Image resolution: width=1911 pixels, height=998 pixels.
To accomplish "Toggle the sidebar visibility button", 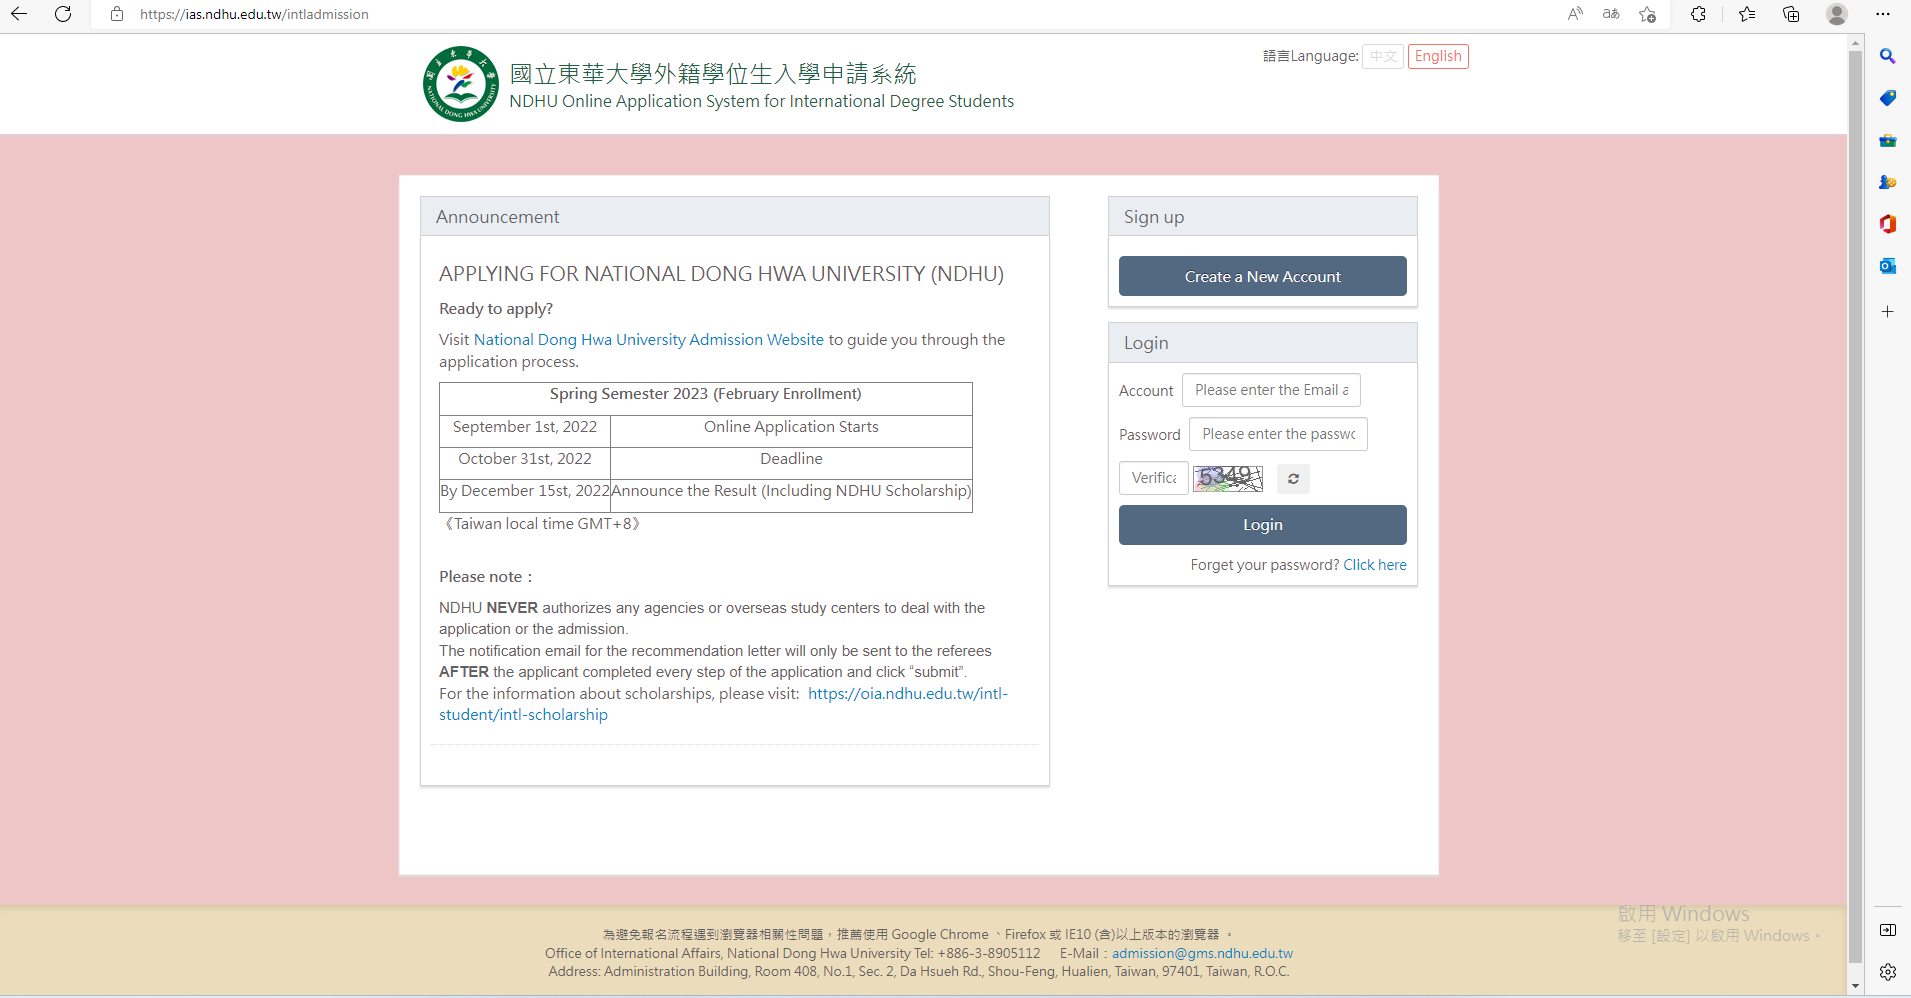I will tap(1887, 930).
